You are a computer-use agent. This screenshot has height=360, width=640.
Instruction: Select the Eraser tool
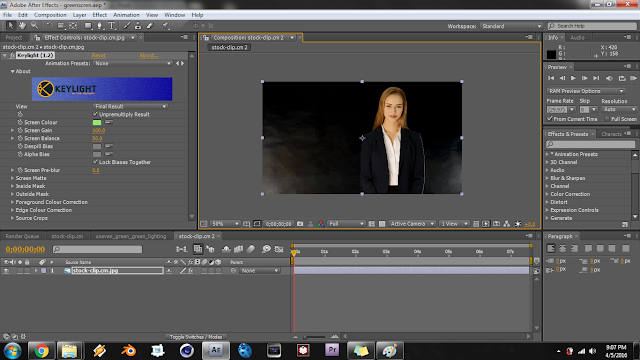click(150, 26)
